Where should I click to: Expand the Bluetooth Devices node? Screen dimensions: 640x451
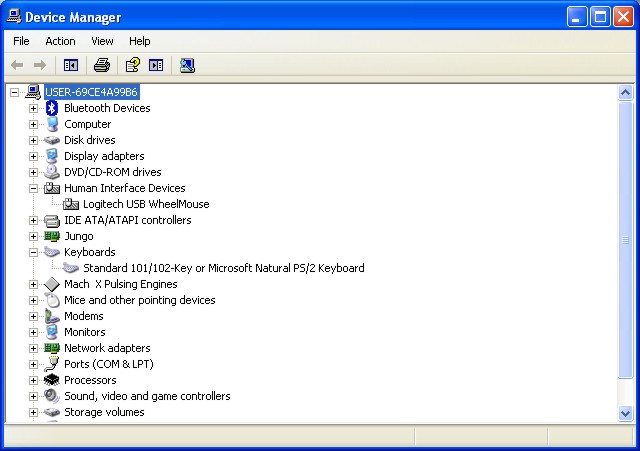(x=33, y=108)
